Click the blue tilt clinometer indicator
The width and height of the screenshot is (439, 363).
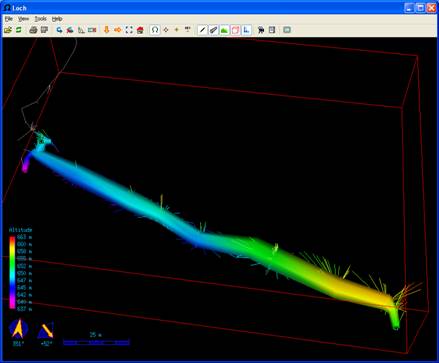(x=46, y=331)
